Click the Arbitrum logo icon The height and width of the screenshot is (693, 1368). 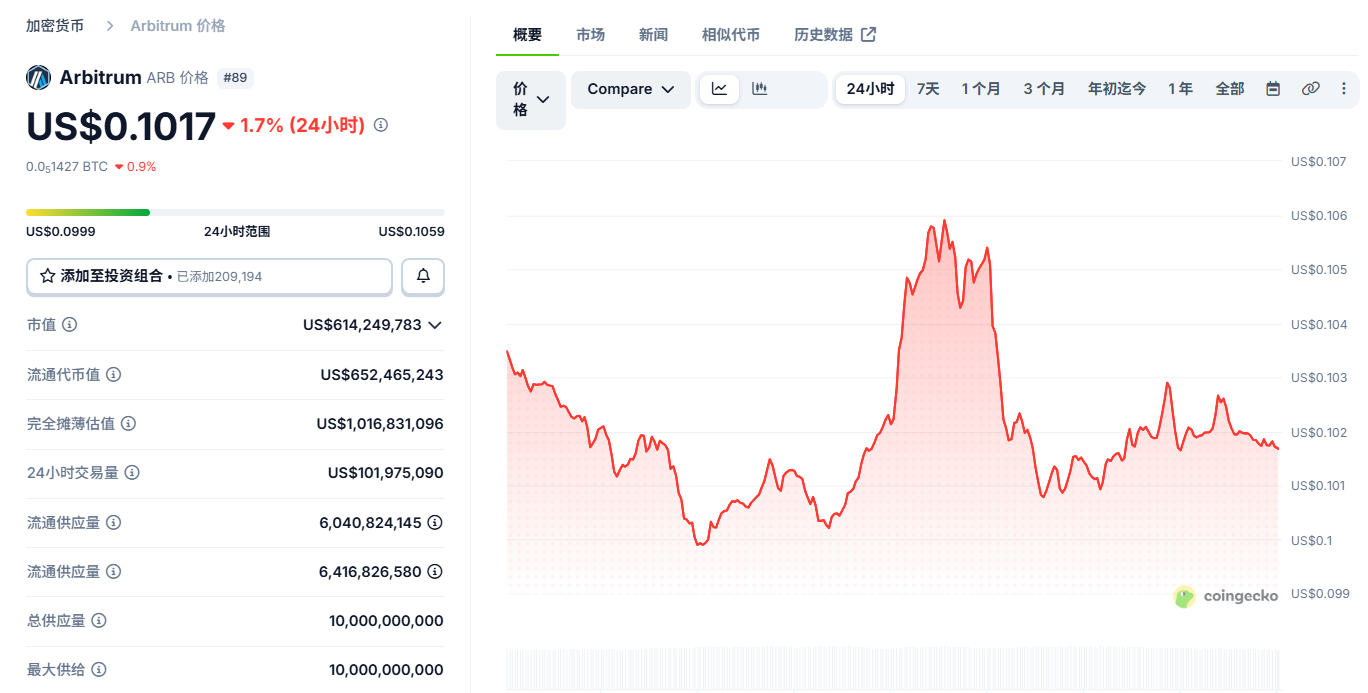point(39,78)
